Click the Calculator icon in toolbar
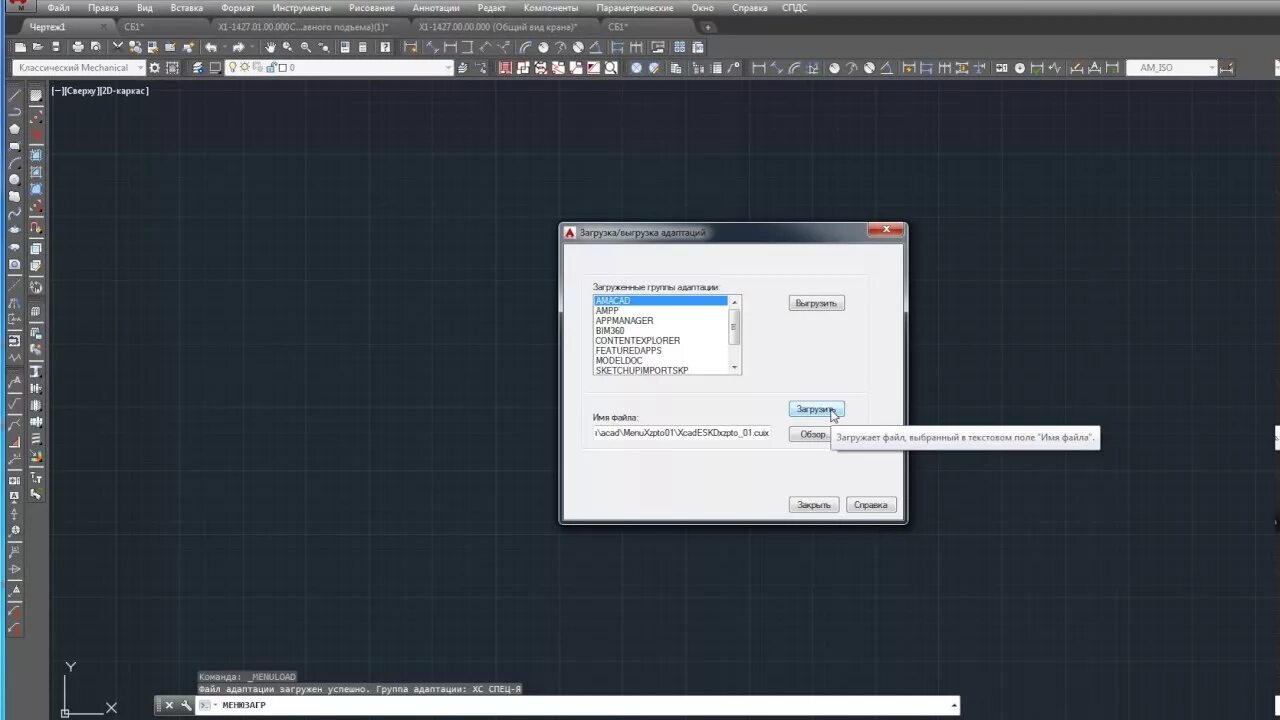 point(362,47)
